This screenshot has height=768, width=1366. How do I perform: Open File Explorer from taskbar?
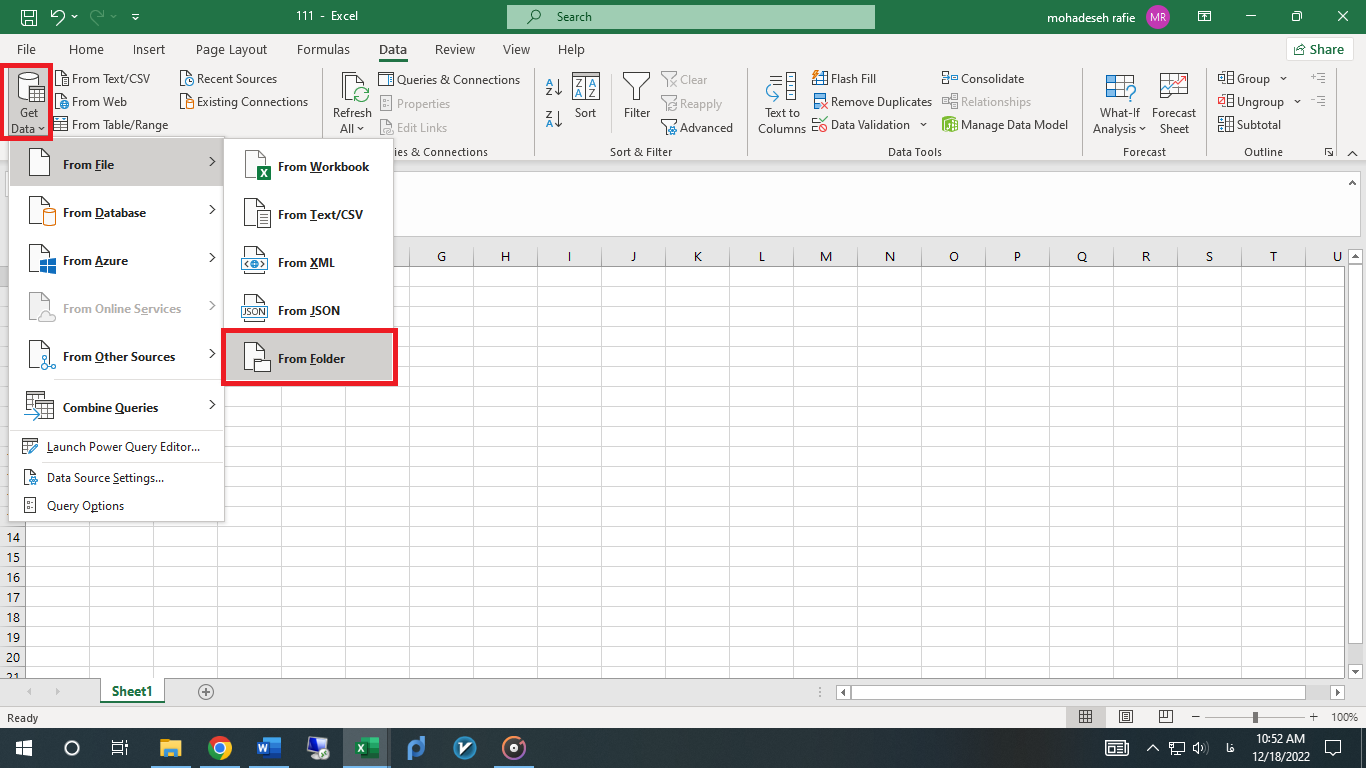tap(171, 748)
